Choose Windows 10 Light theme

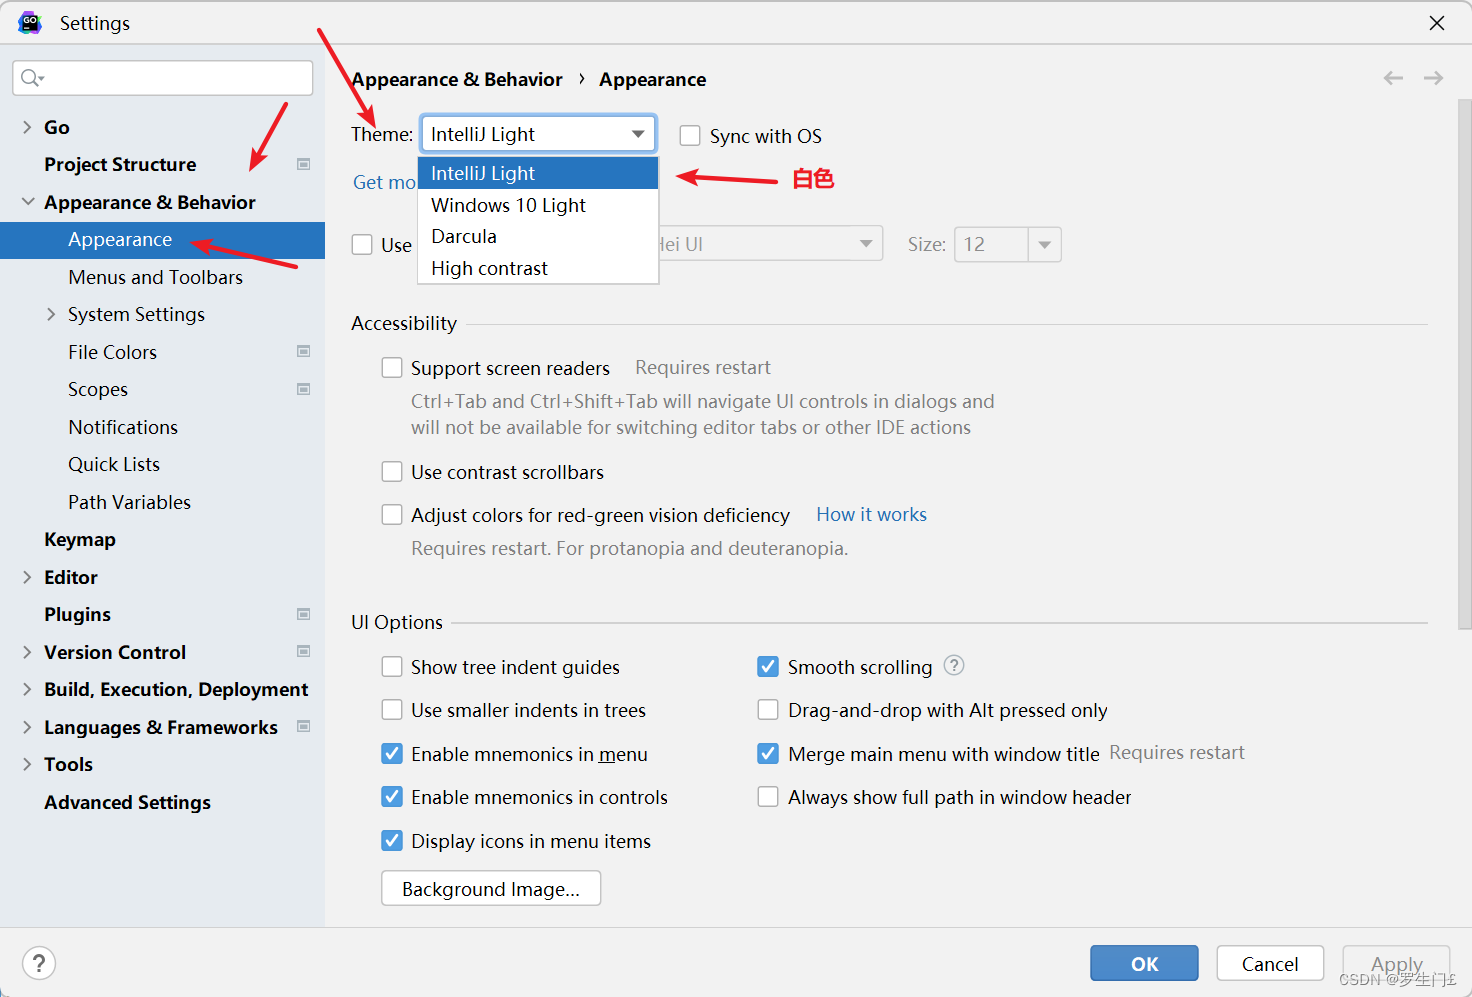538,205
